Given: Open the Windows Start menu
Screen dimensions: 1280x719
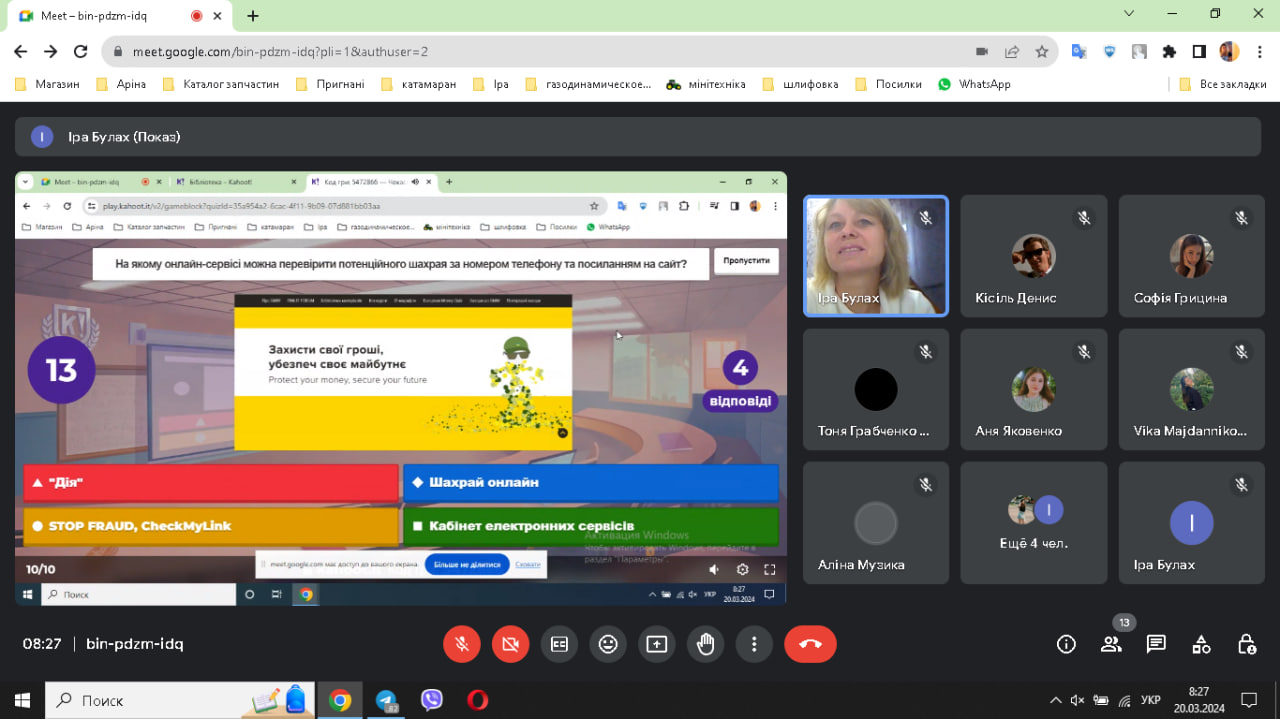Looking at the screenshot, I should point(22,700).
